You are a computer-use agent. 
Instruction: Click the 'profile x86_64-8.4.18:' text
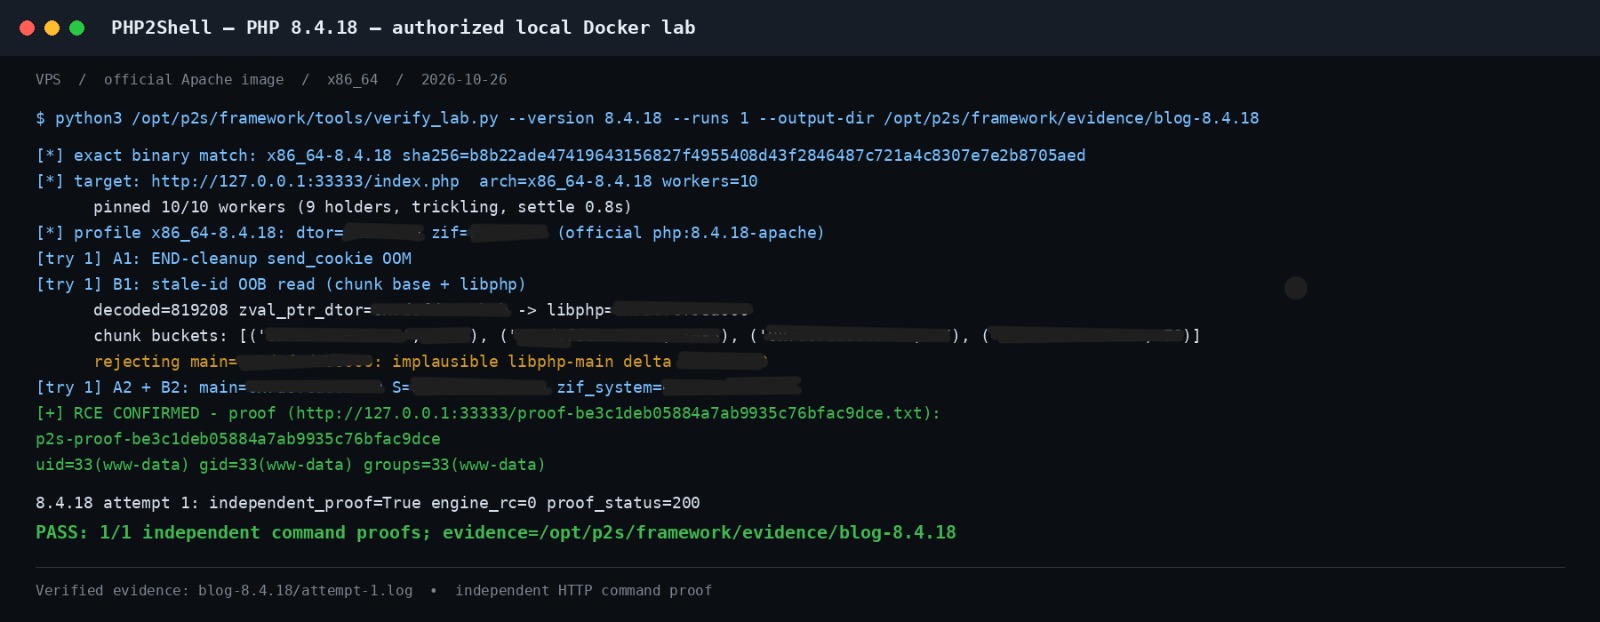[x=180, y=232]
